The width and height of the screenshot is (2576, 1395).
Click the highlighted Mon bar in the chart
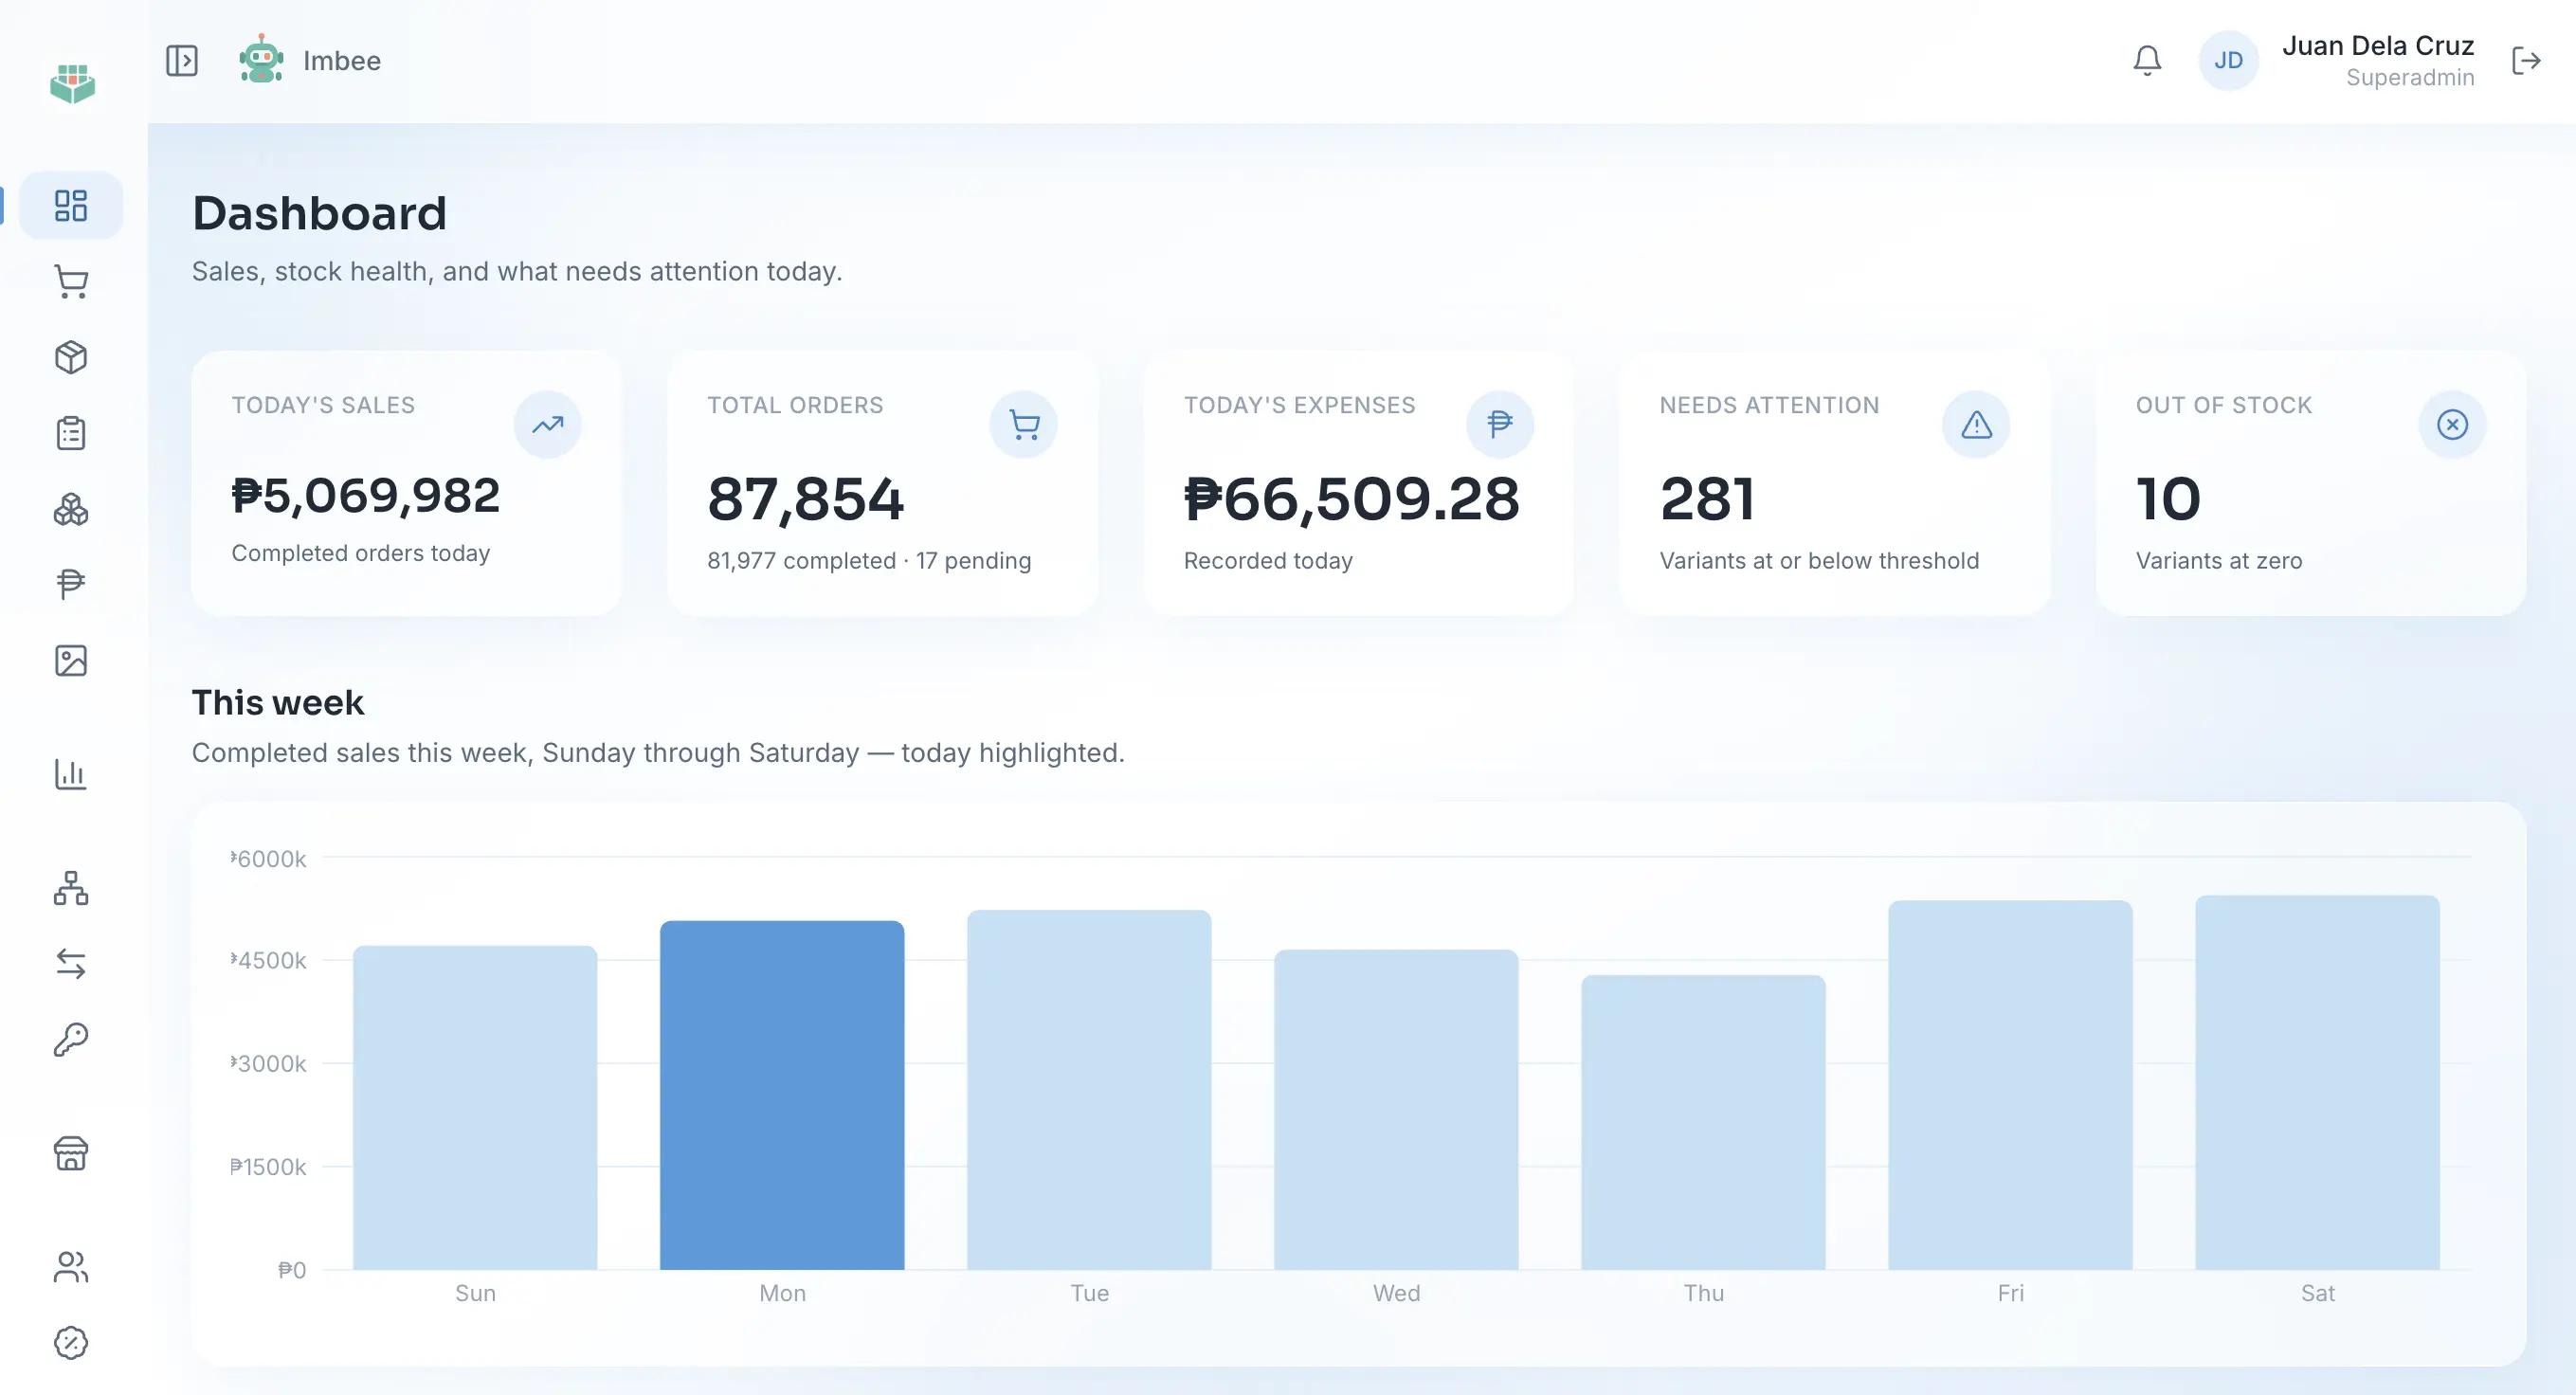tap(782, 1095)
